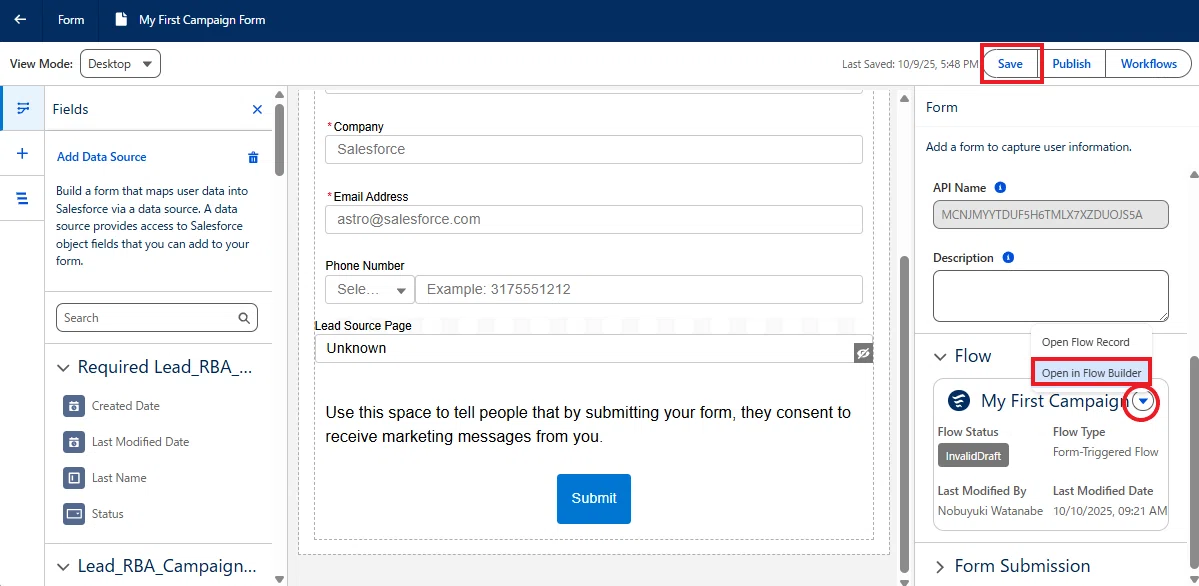The width and height of the screenshot is (1199, 586).
Task: Close the Fields panel with X
Action: tap(257, 109)
